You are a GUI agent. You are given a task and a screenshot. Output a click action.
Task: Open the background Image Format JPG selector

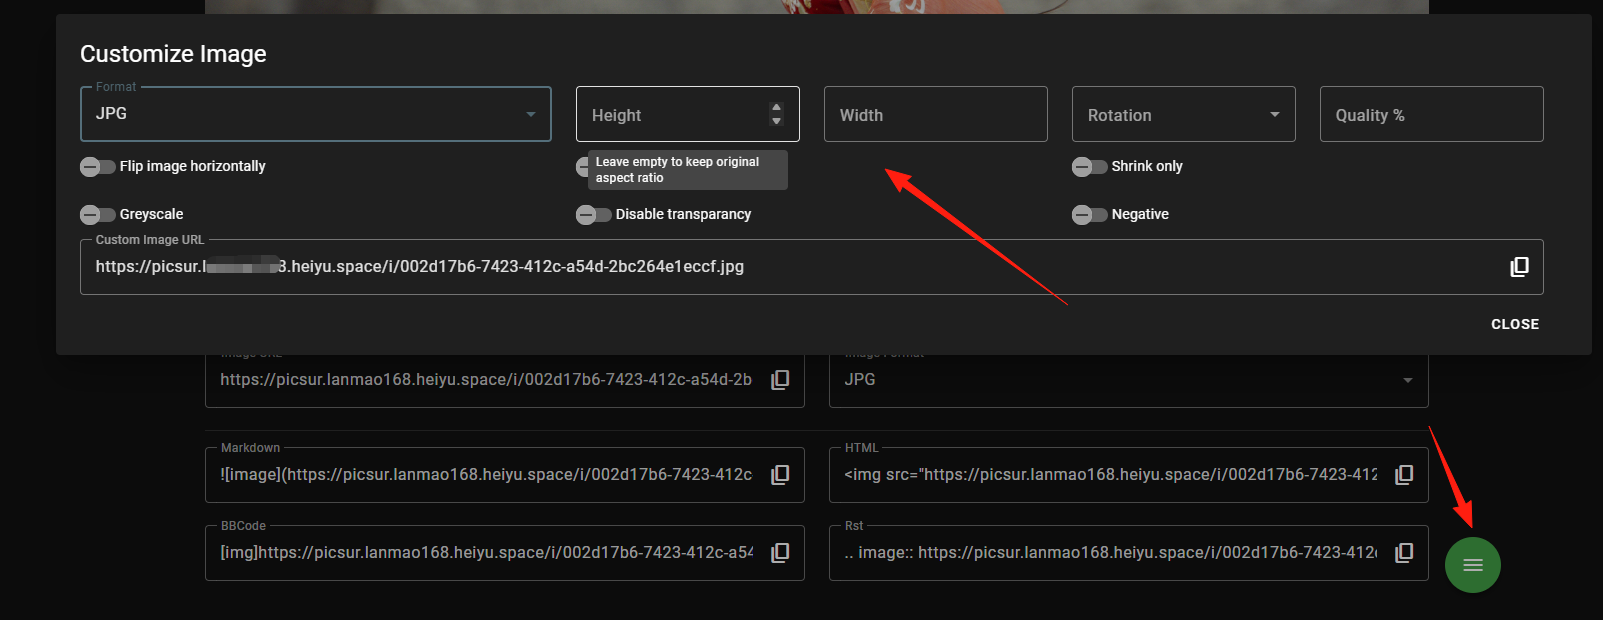click(x=1129, y=380)
